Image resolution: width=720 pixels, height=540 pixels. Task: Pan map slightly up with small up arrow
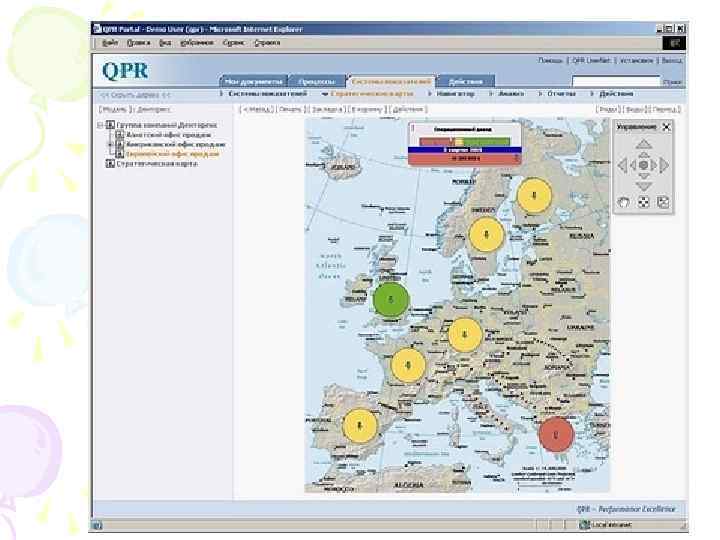(643, 155)
